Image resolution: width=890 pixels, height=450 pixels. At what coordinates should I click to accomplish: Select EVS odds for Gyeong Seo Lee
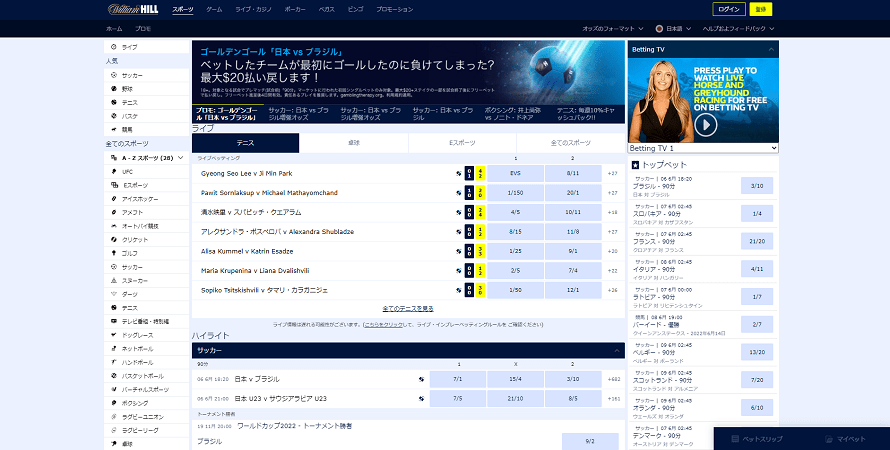click(515, 174)
